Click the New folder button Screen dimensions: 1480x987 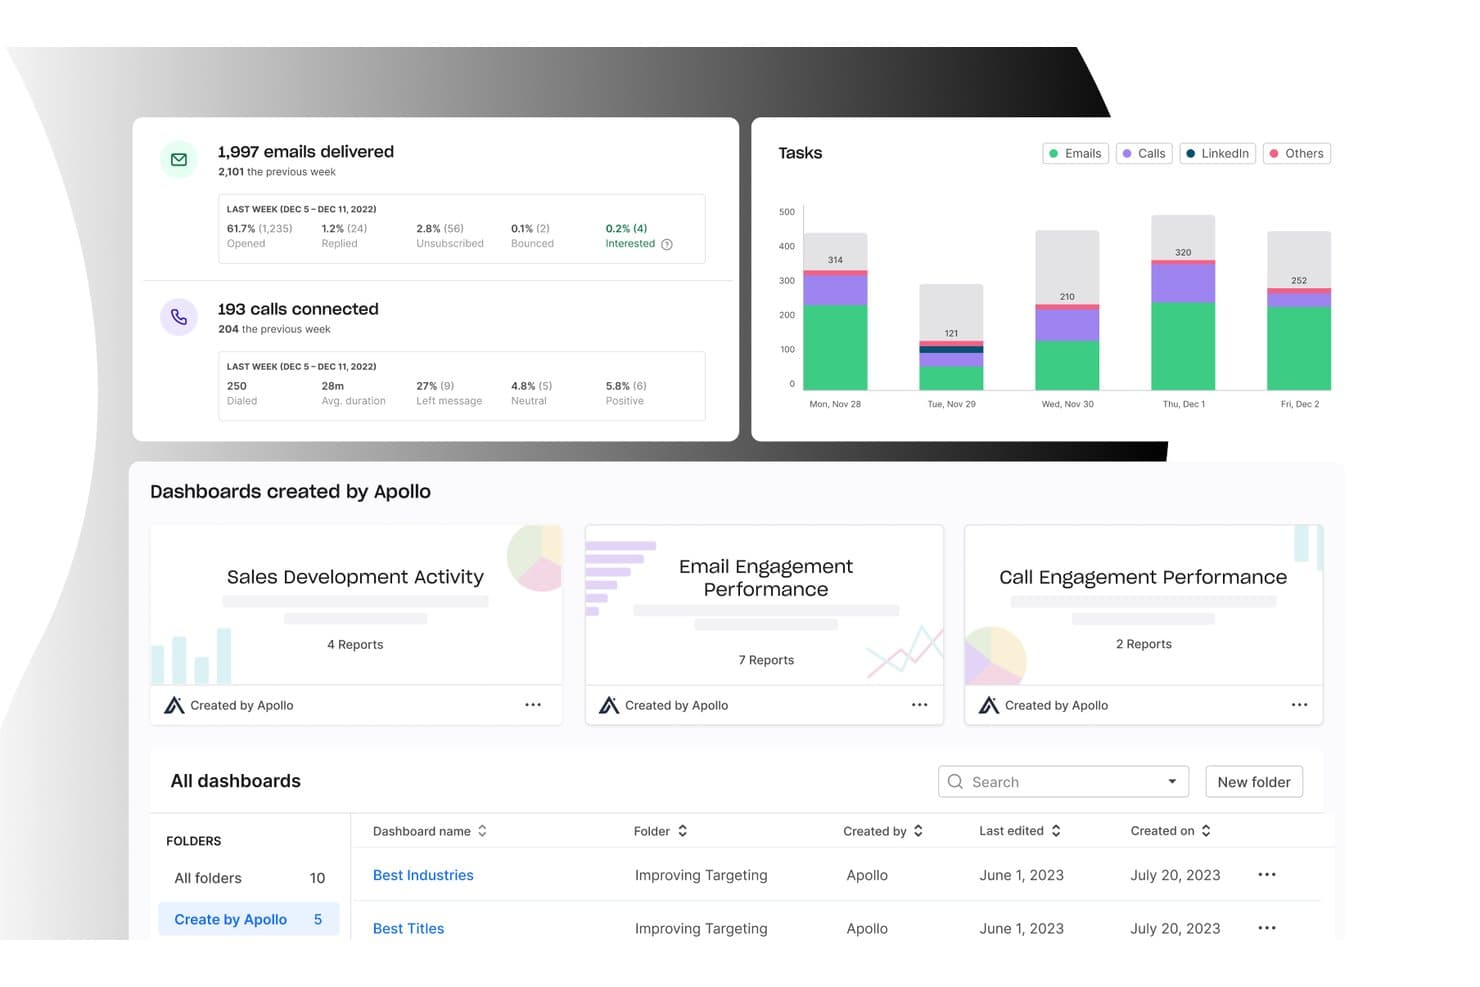pos(1254,782)
